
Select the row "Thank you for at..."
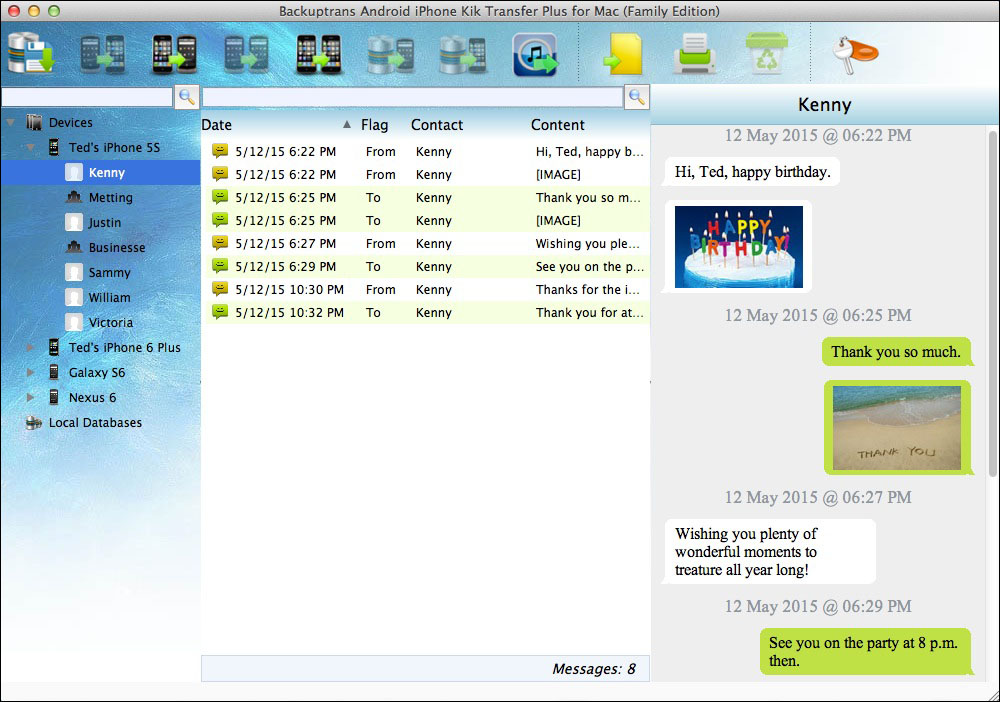pos(427,312)
